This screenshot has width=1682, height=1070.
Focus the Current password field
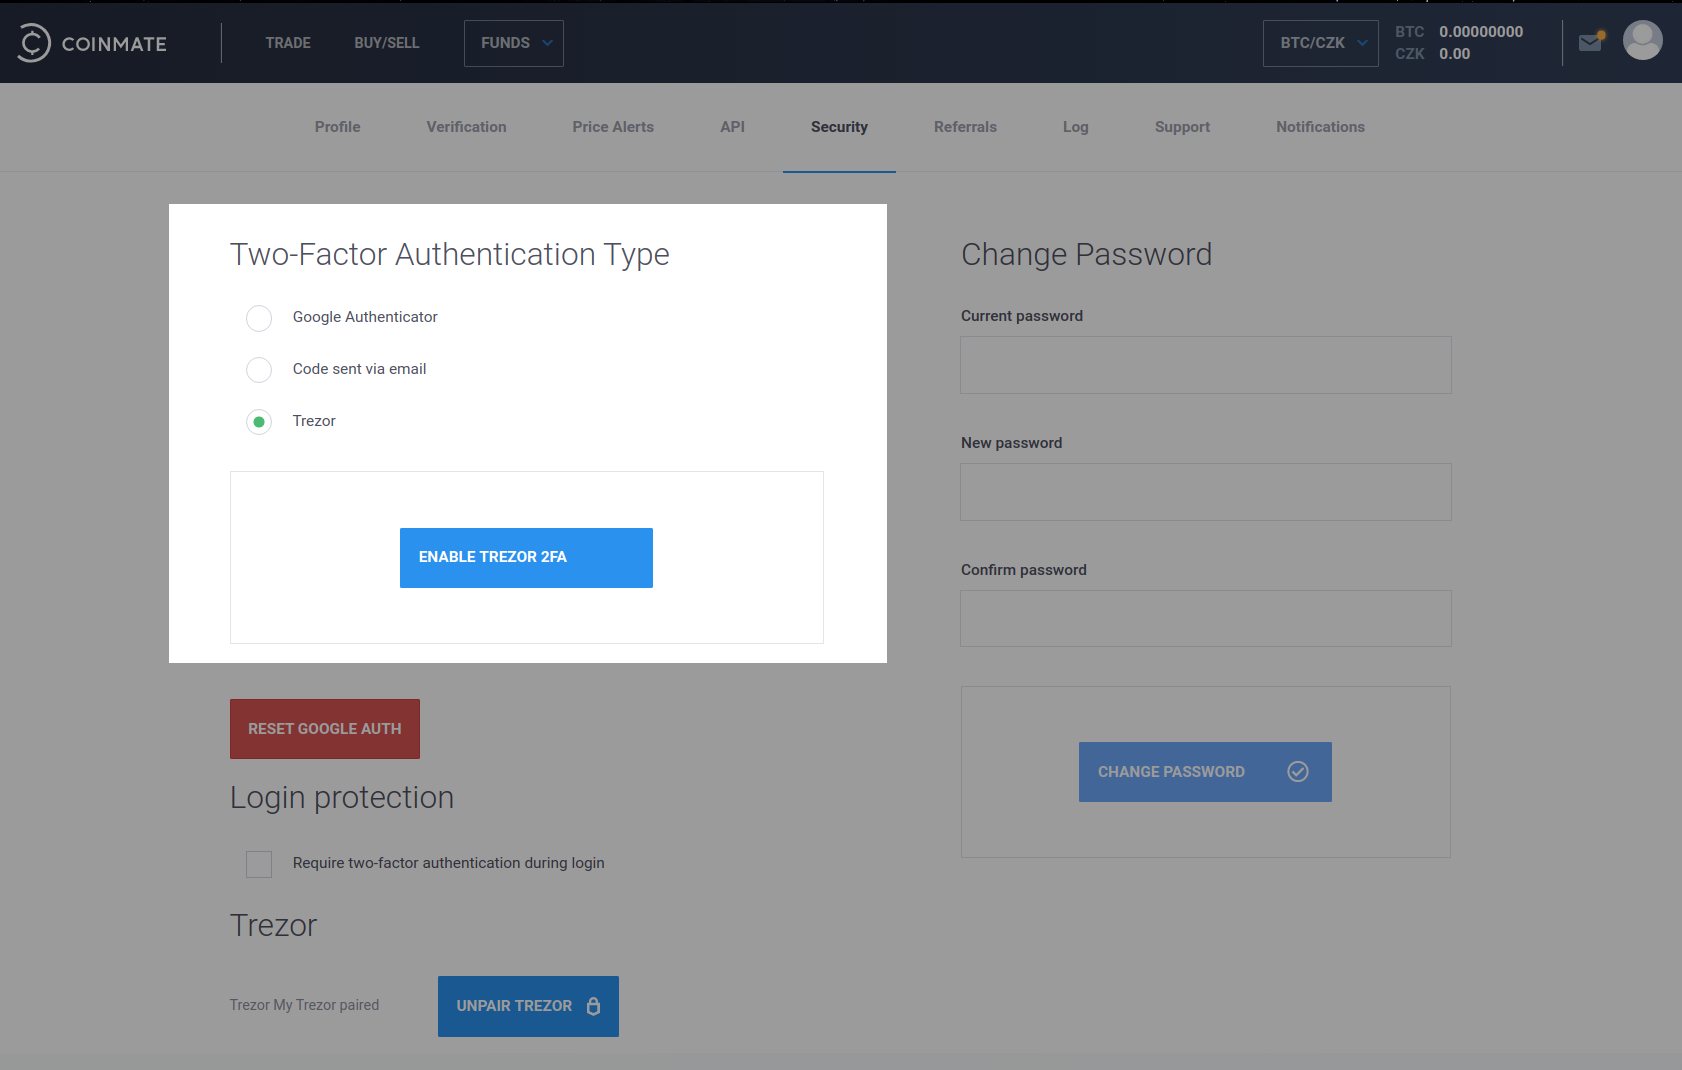click(x=1206, y=365)
